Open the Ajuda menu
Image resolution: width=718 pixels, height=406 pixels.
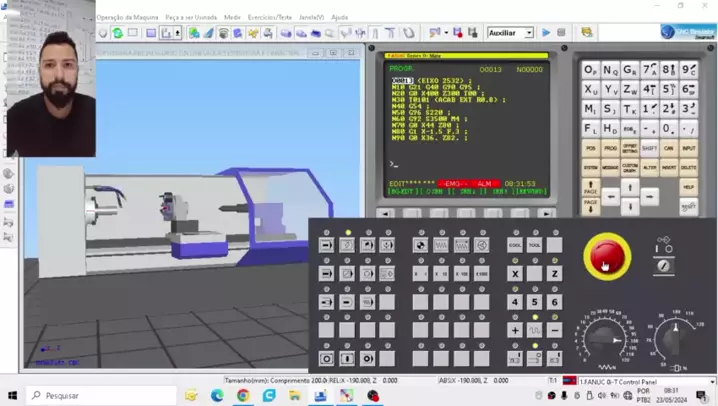339,17
